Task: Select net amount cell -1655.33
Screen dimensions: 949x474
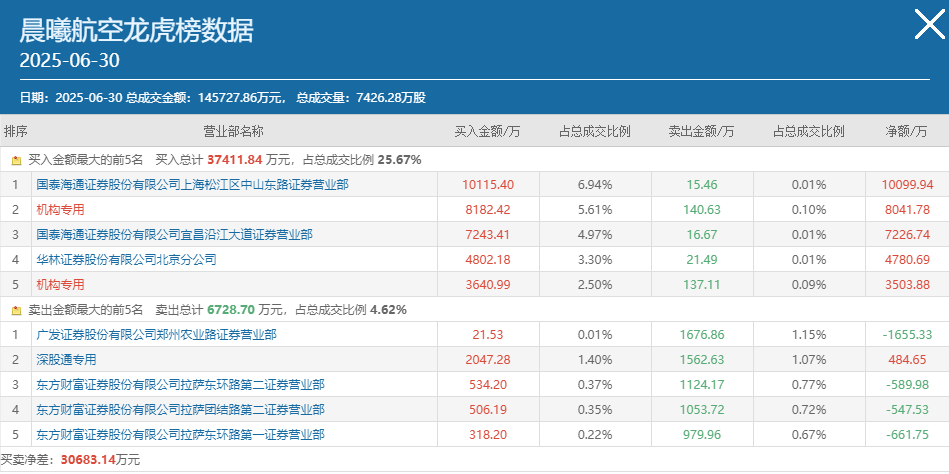Action: (x=907, y=334)
